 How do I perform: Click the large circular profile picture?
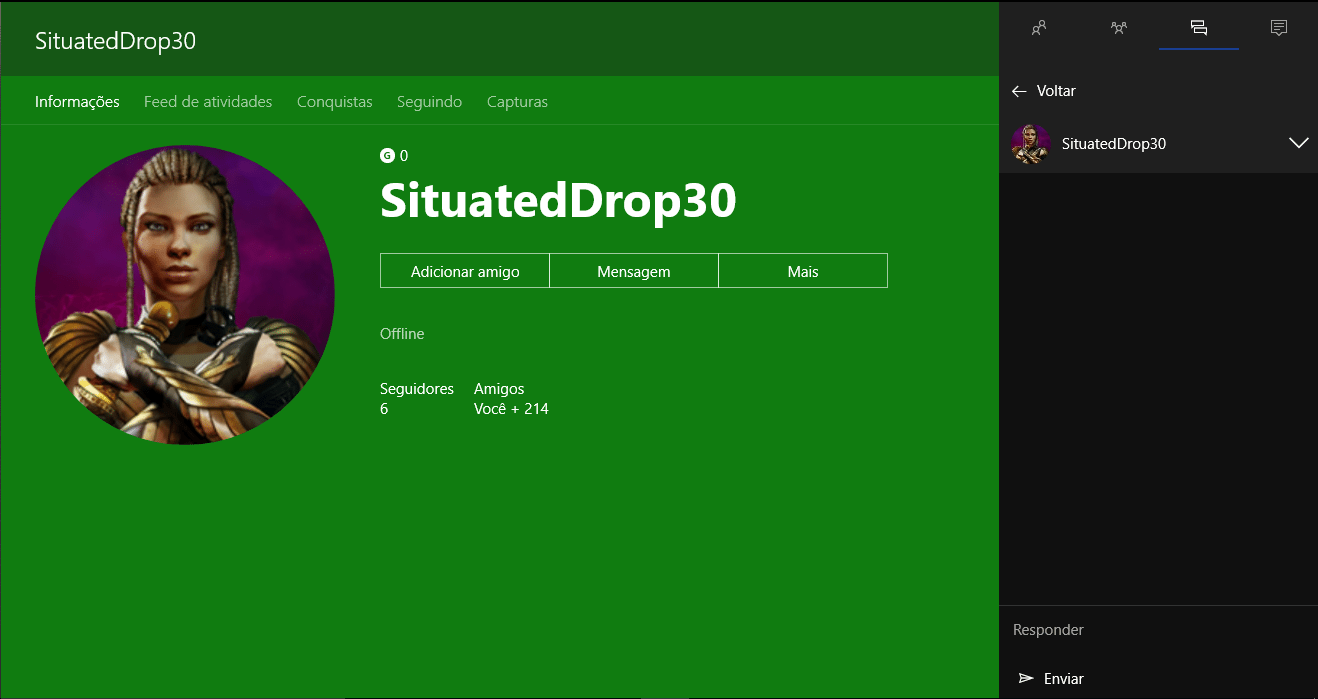pos(185,295)
